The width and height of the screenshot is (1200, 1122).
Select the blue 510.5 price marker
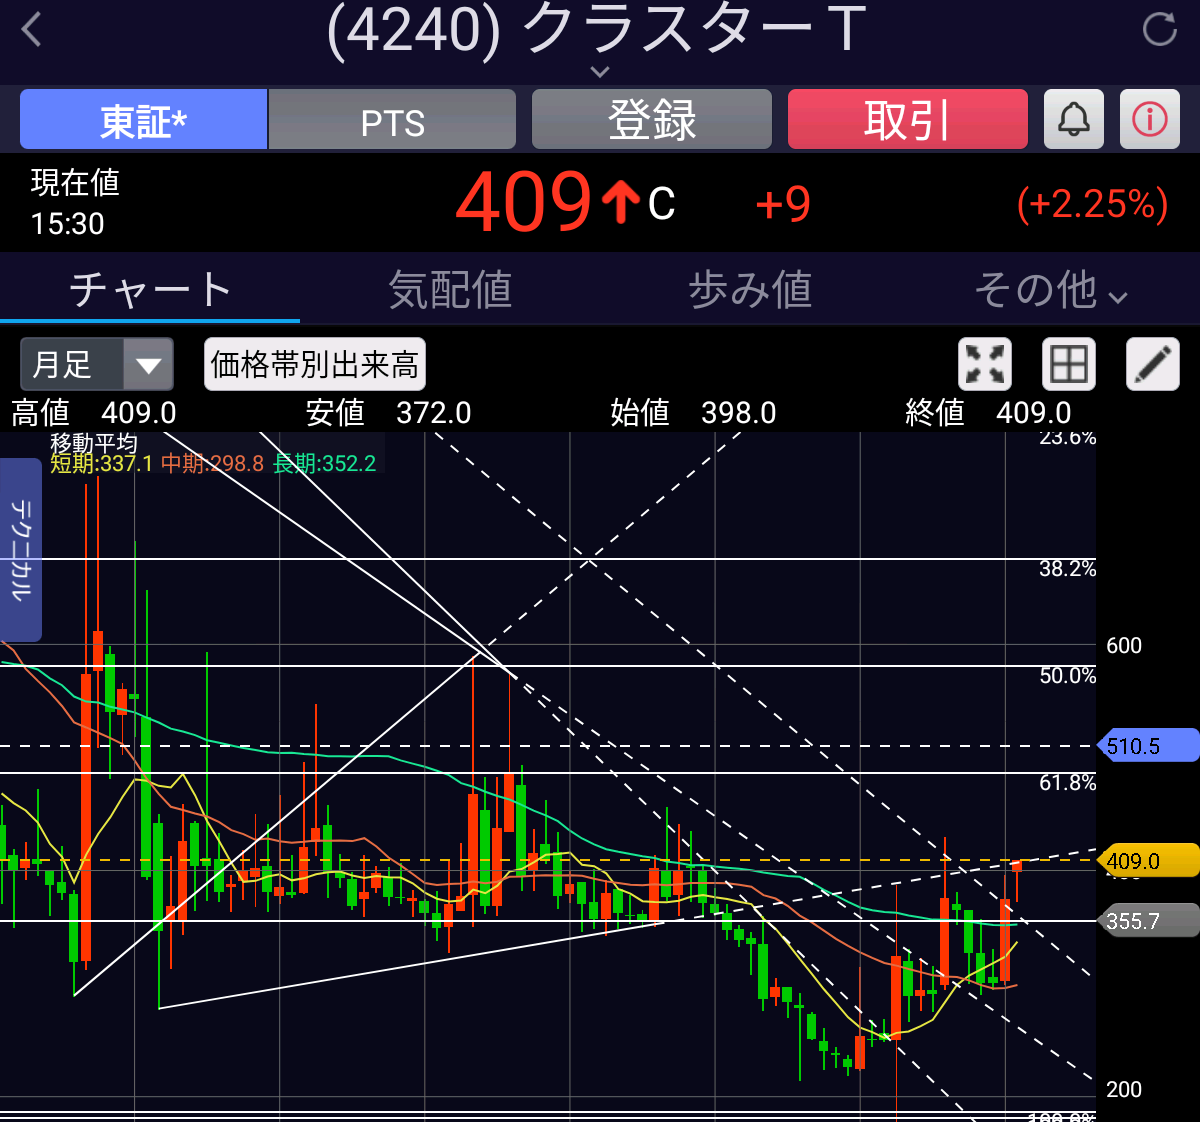pyautogui.click(x=1147, y=746)
